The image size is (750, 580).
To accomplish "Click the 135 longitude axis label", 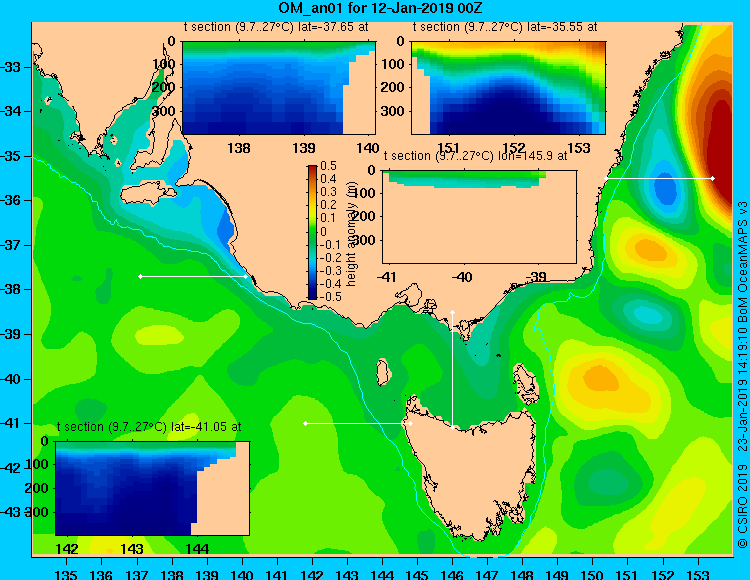I will (66, 575).
